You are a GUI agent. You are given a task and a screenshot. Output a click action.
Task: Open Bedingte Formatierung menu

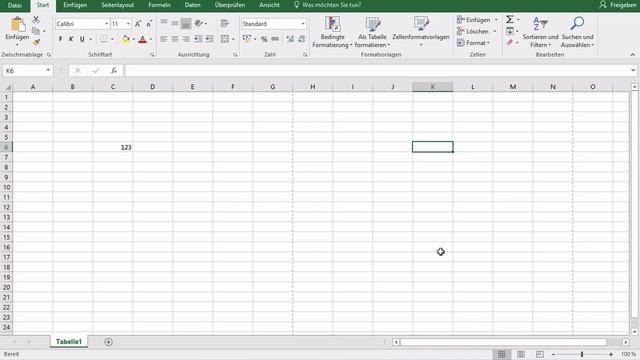pyautogui.click(x=332, y=32)
